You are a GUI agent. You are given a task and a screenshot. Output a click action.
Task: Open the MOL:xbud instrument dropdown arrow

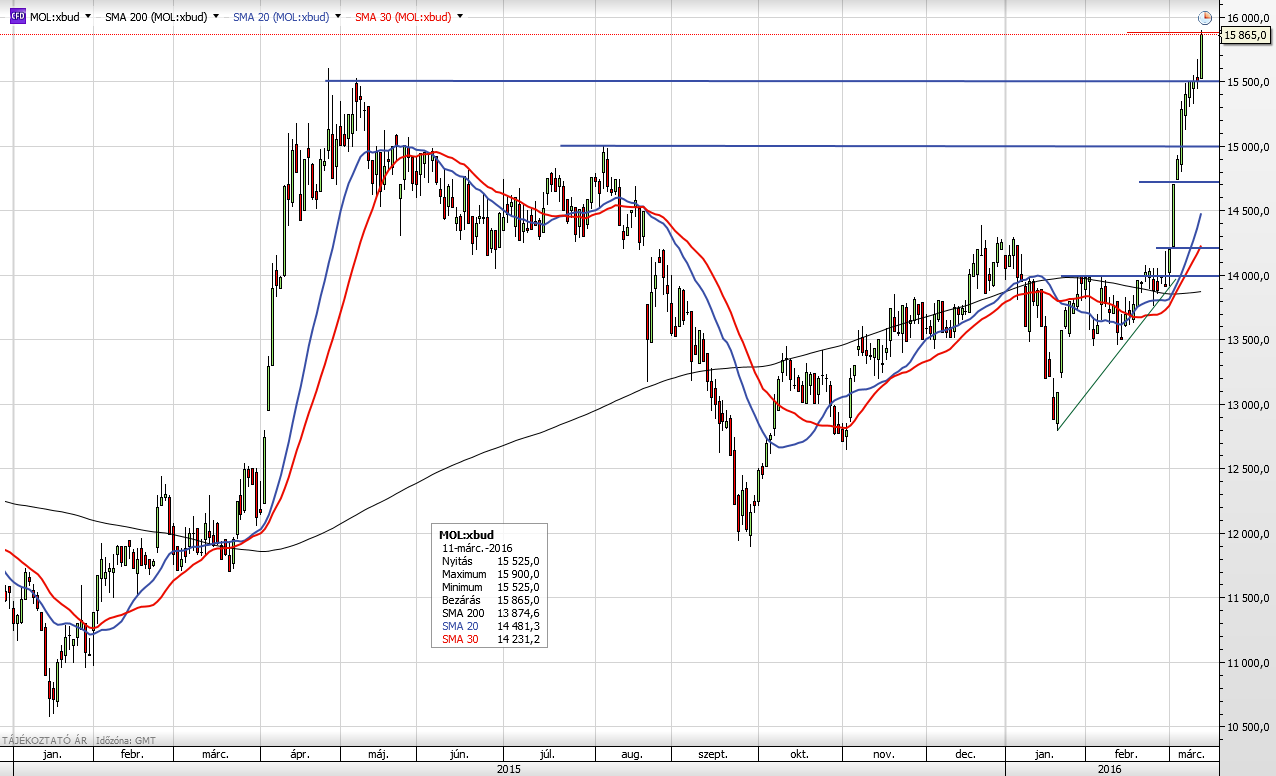(x=88, y=17)
